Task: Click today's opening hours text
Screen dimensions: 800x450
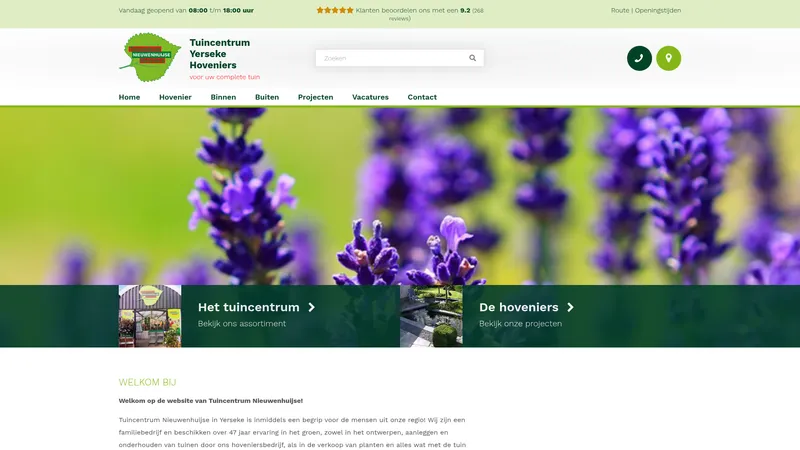Action: pyautogui.click(x=186, y=10)
